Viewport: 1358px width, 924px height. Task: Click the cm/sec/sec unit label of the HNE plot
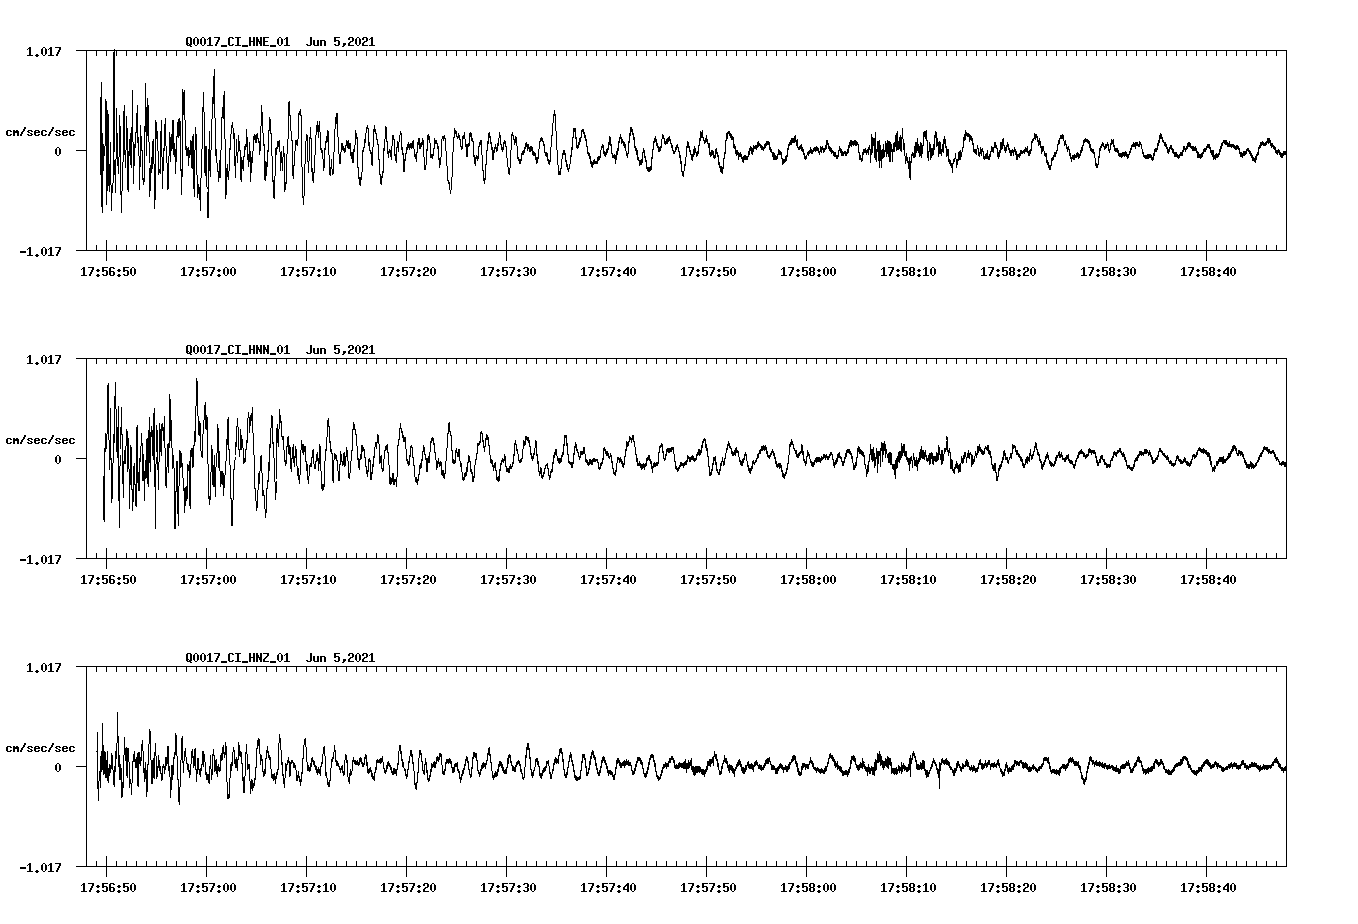(40, 132)
